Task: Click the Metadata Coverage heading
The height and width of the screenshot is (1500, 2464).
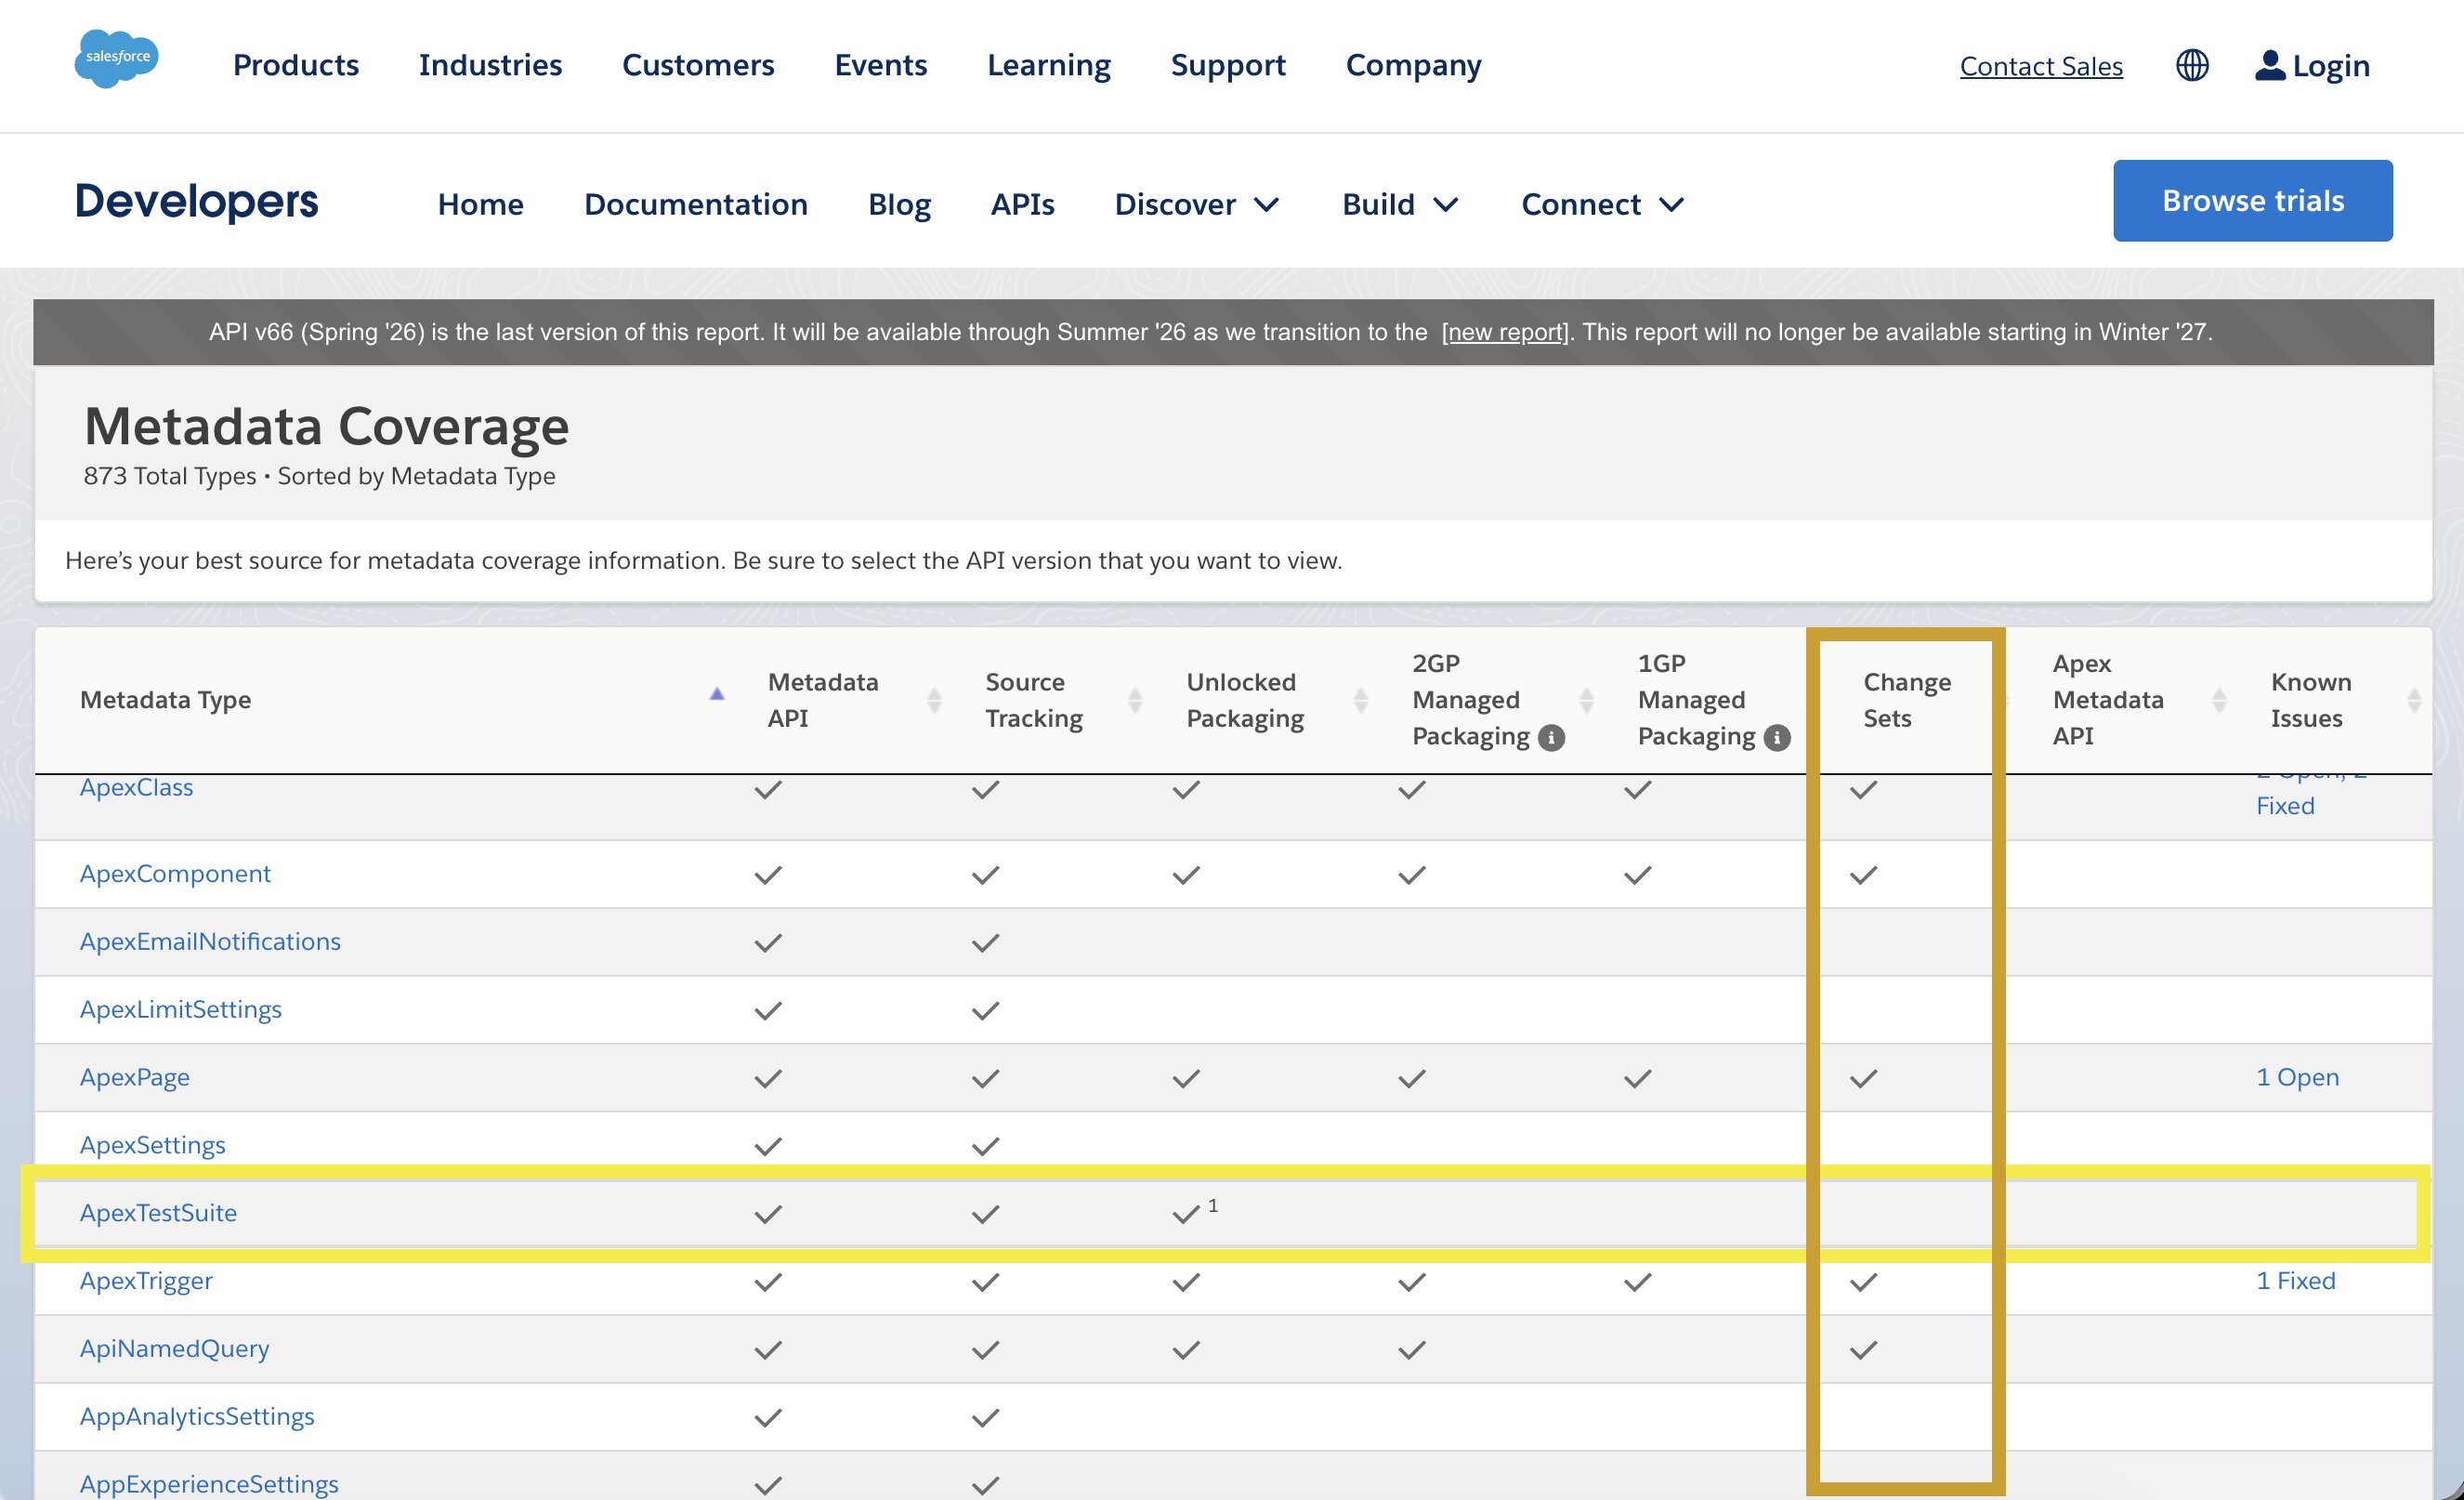Action: [326, 427]
